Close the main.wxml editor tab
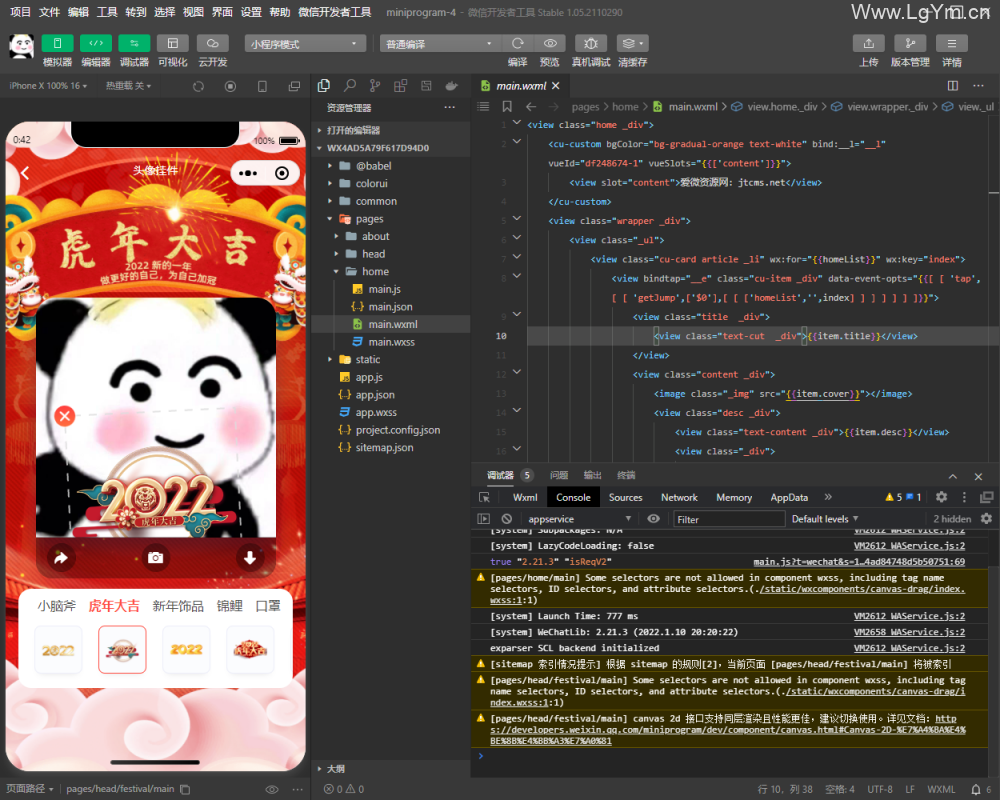 pos(556,85)
